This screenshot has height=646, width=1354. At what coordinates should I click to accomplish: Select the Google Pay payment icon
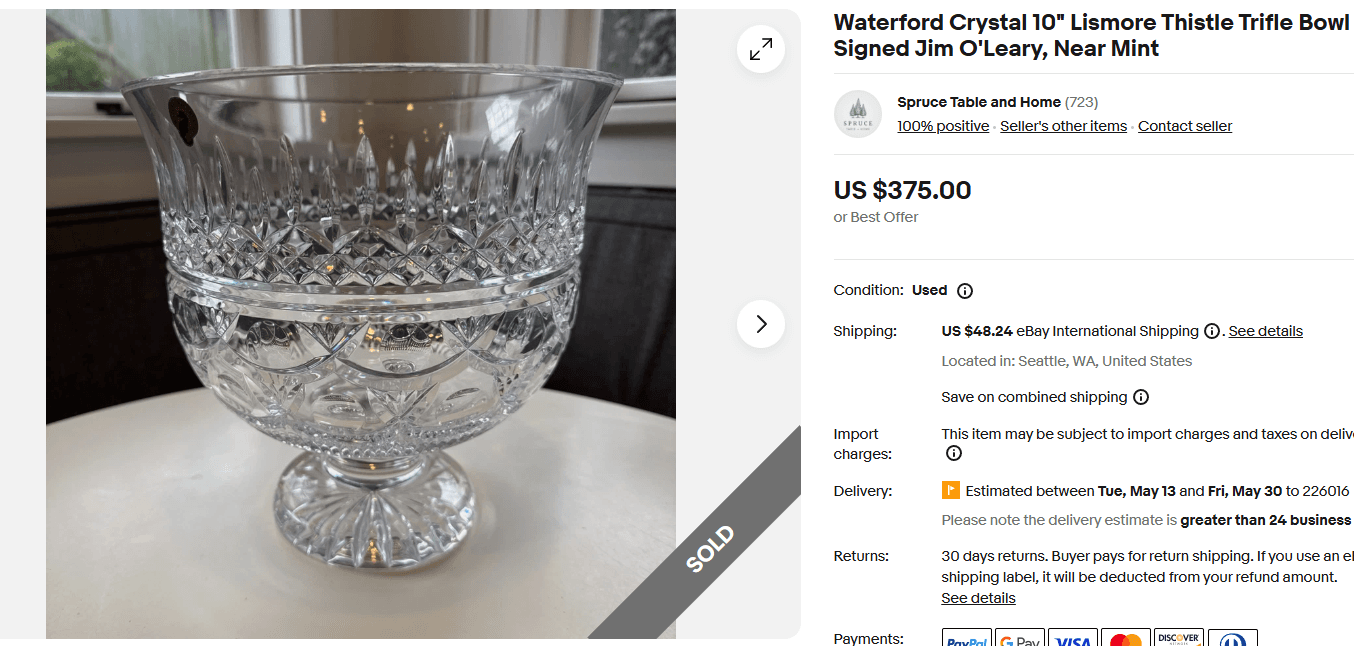[1019, 638]
